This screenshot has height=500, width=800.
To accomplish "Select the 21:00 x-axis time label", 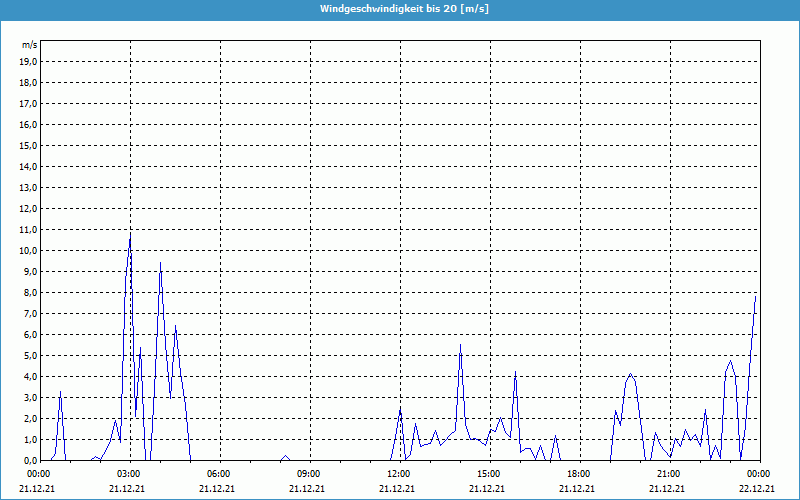I will coord(668,473).
